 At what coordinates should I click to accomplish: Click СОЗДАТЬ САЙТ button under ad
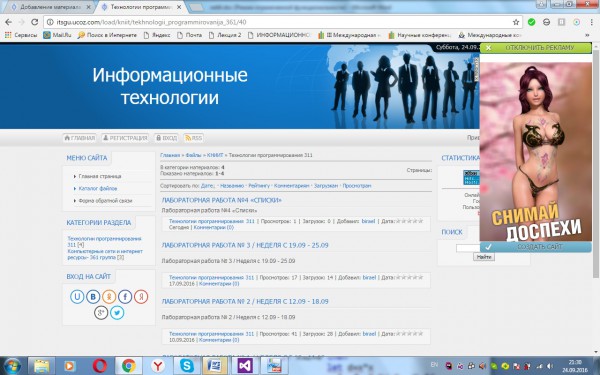coord(536,247)
